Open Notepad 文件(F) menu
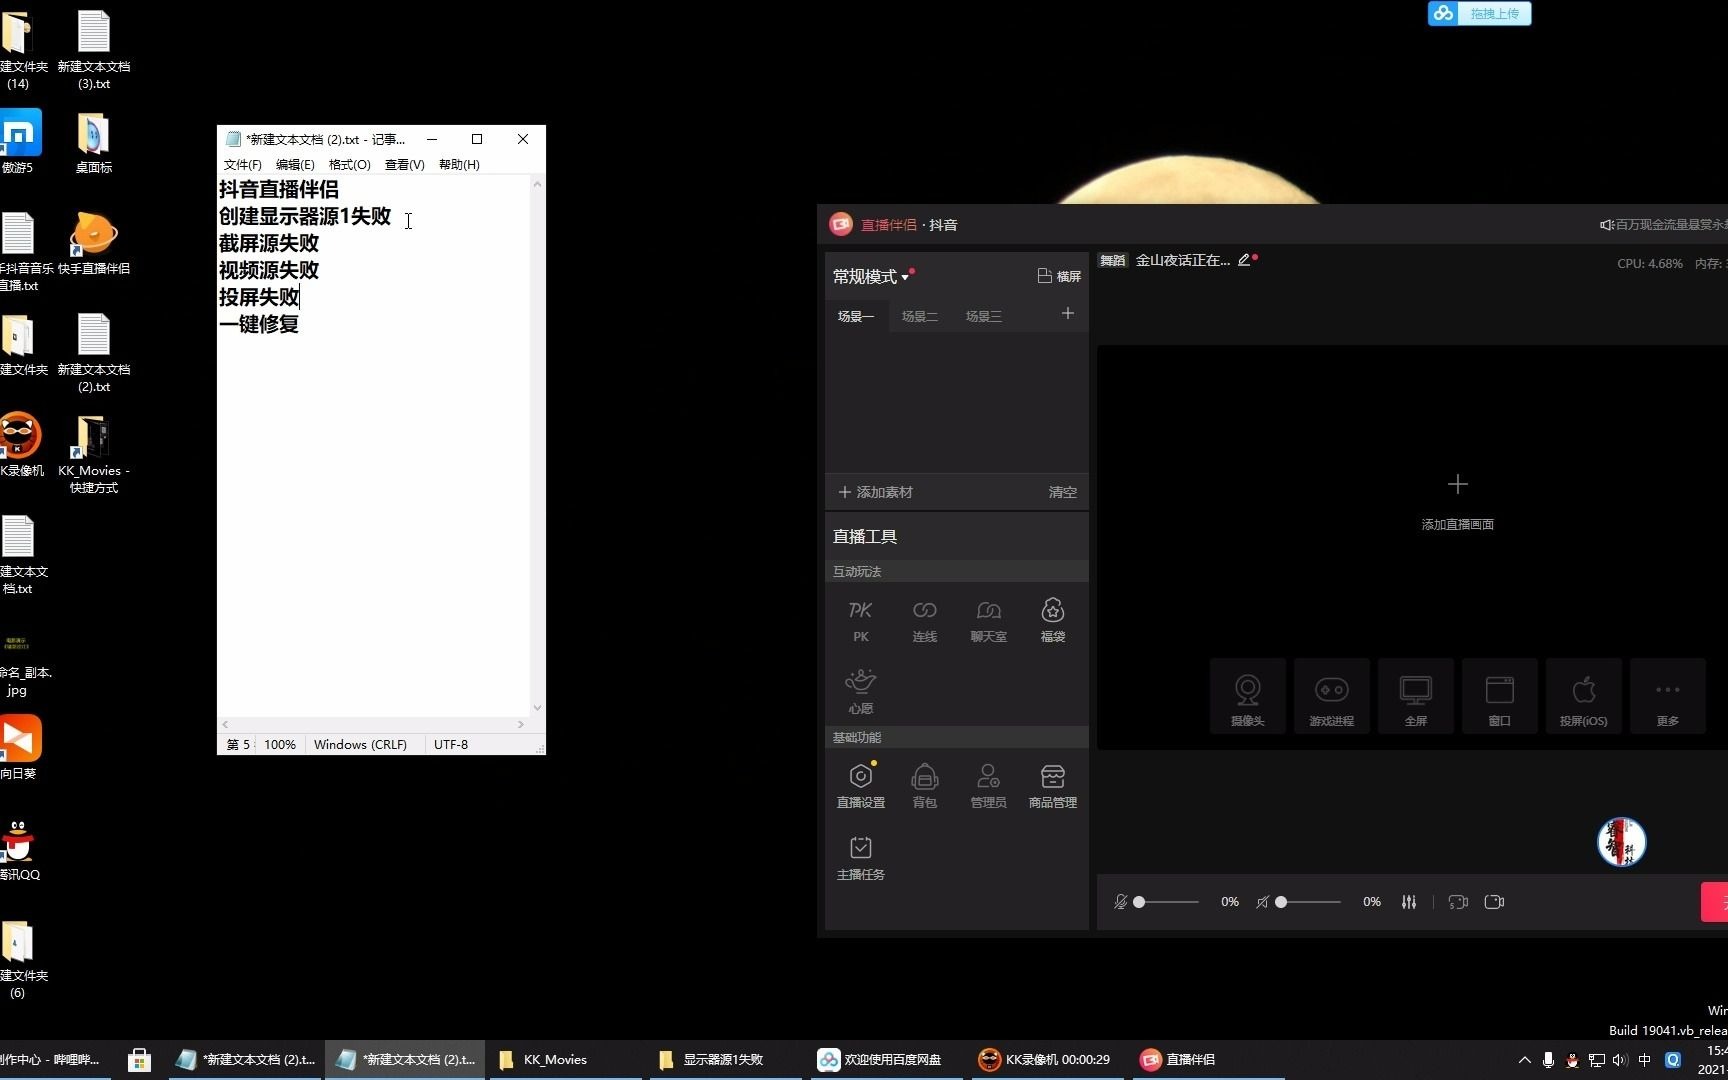Screen dimensions: 1728x1080 (242, 164)
